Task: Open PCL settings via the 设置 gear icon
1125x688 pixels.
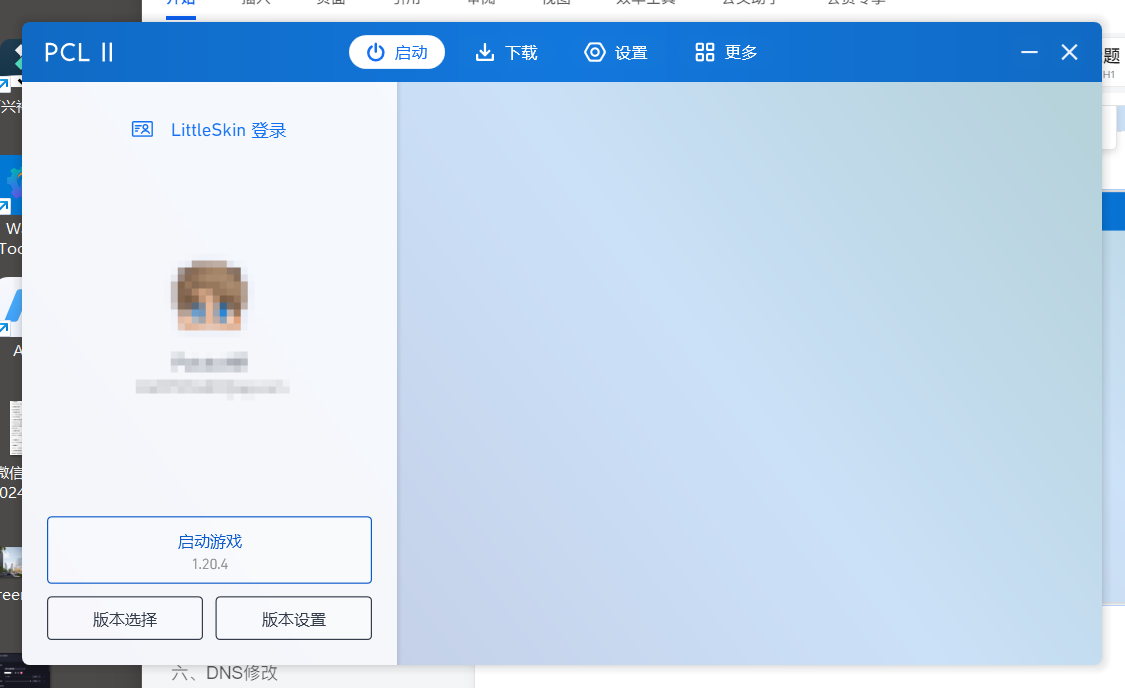Action: coord(616,52)
